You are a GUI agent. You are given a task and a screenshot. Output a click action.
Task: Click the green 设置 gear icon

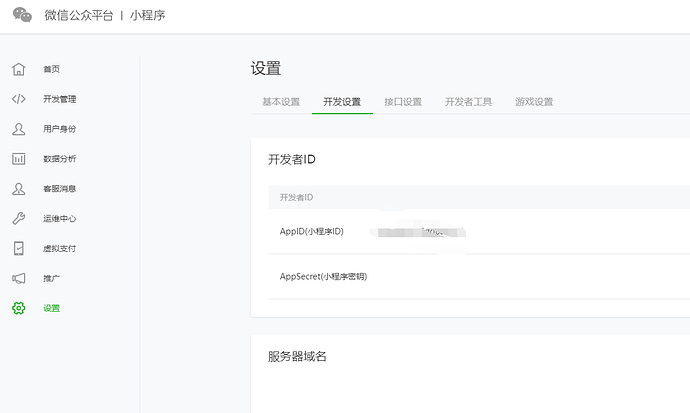18,308
